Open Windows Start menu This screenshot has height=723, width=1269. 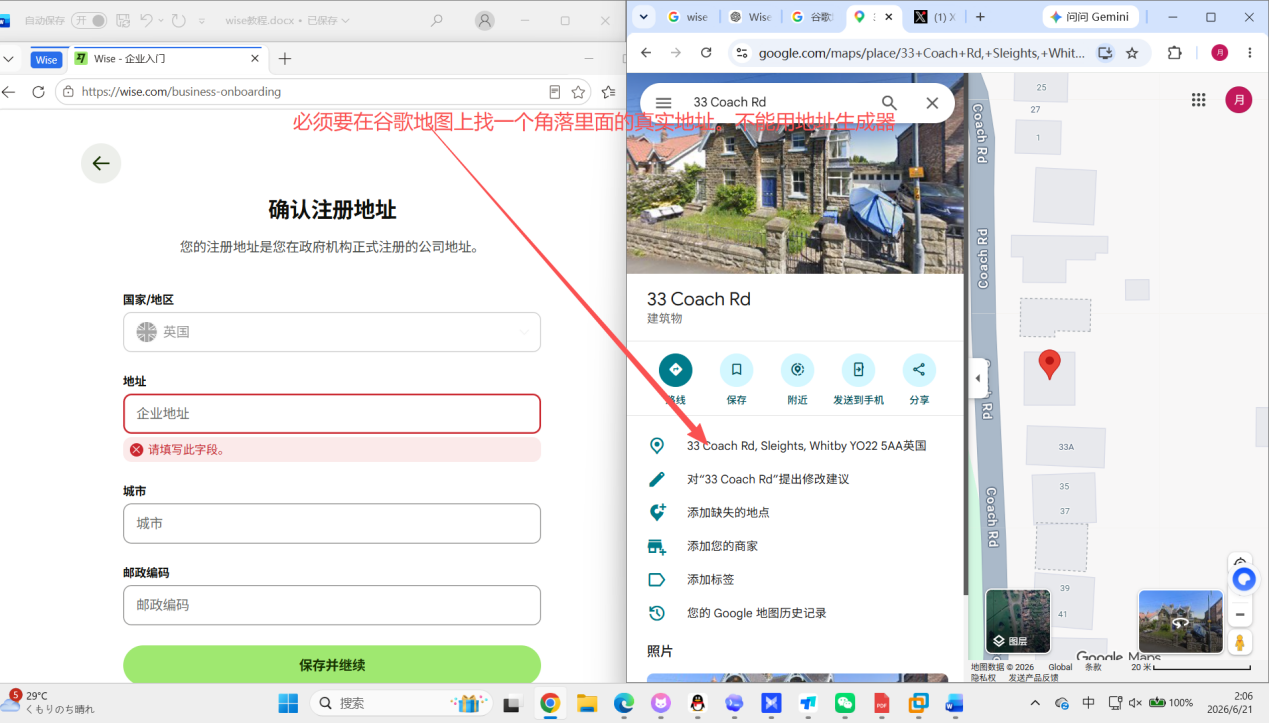click(288, 703)
